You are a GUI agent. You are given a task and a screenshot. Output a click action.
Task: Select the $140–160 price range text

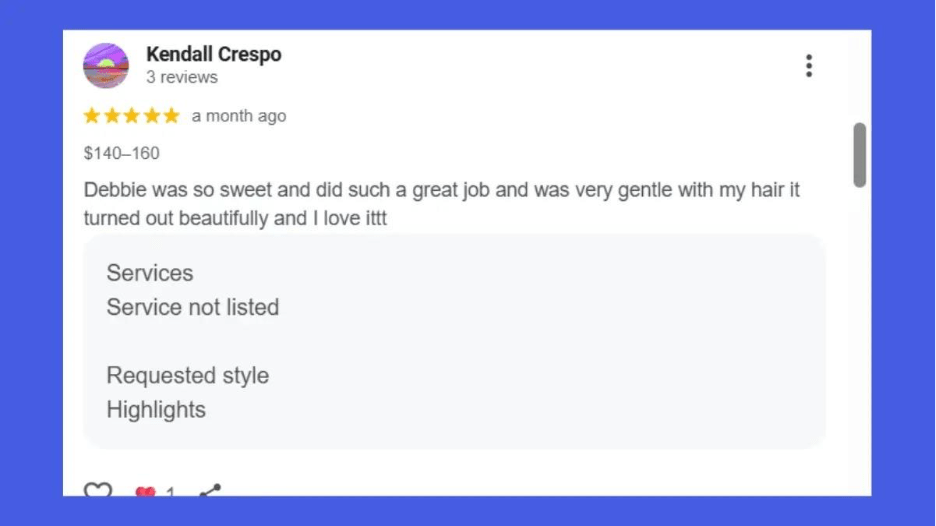(x=121, y=153)
